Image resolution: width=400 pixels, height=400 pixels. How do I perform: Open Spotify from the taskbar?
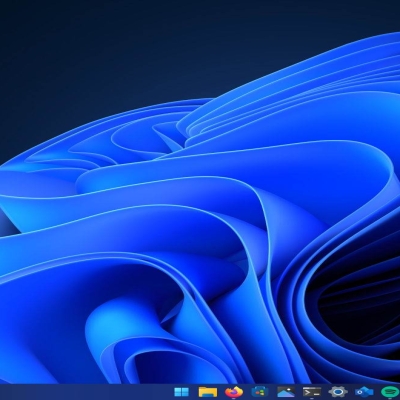click(390, 392)
